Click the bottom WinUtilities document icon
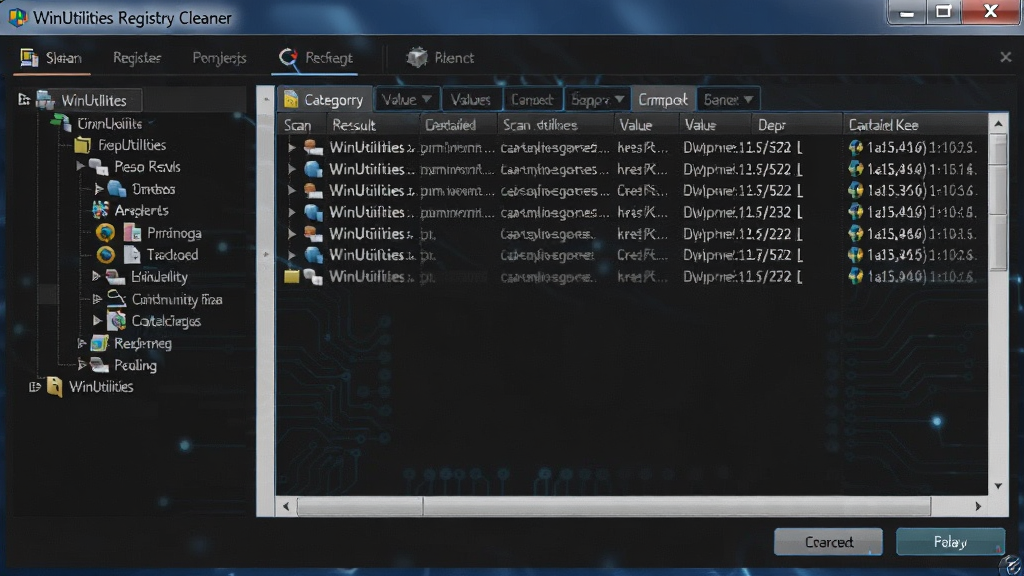 54,387
